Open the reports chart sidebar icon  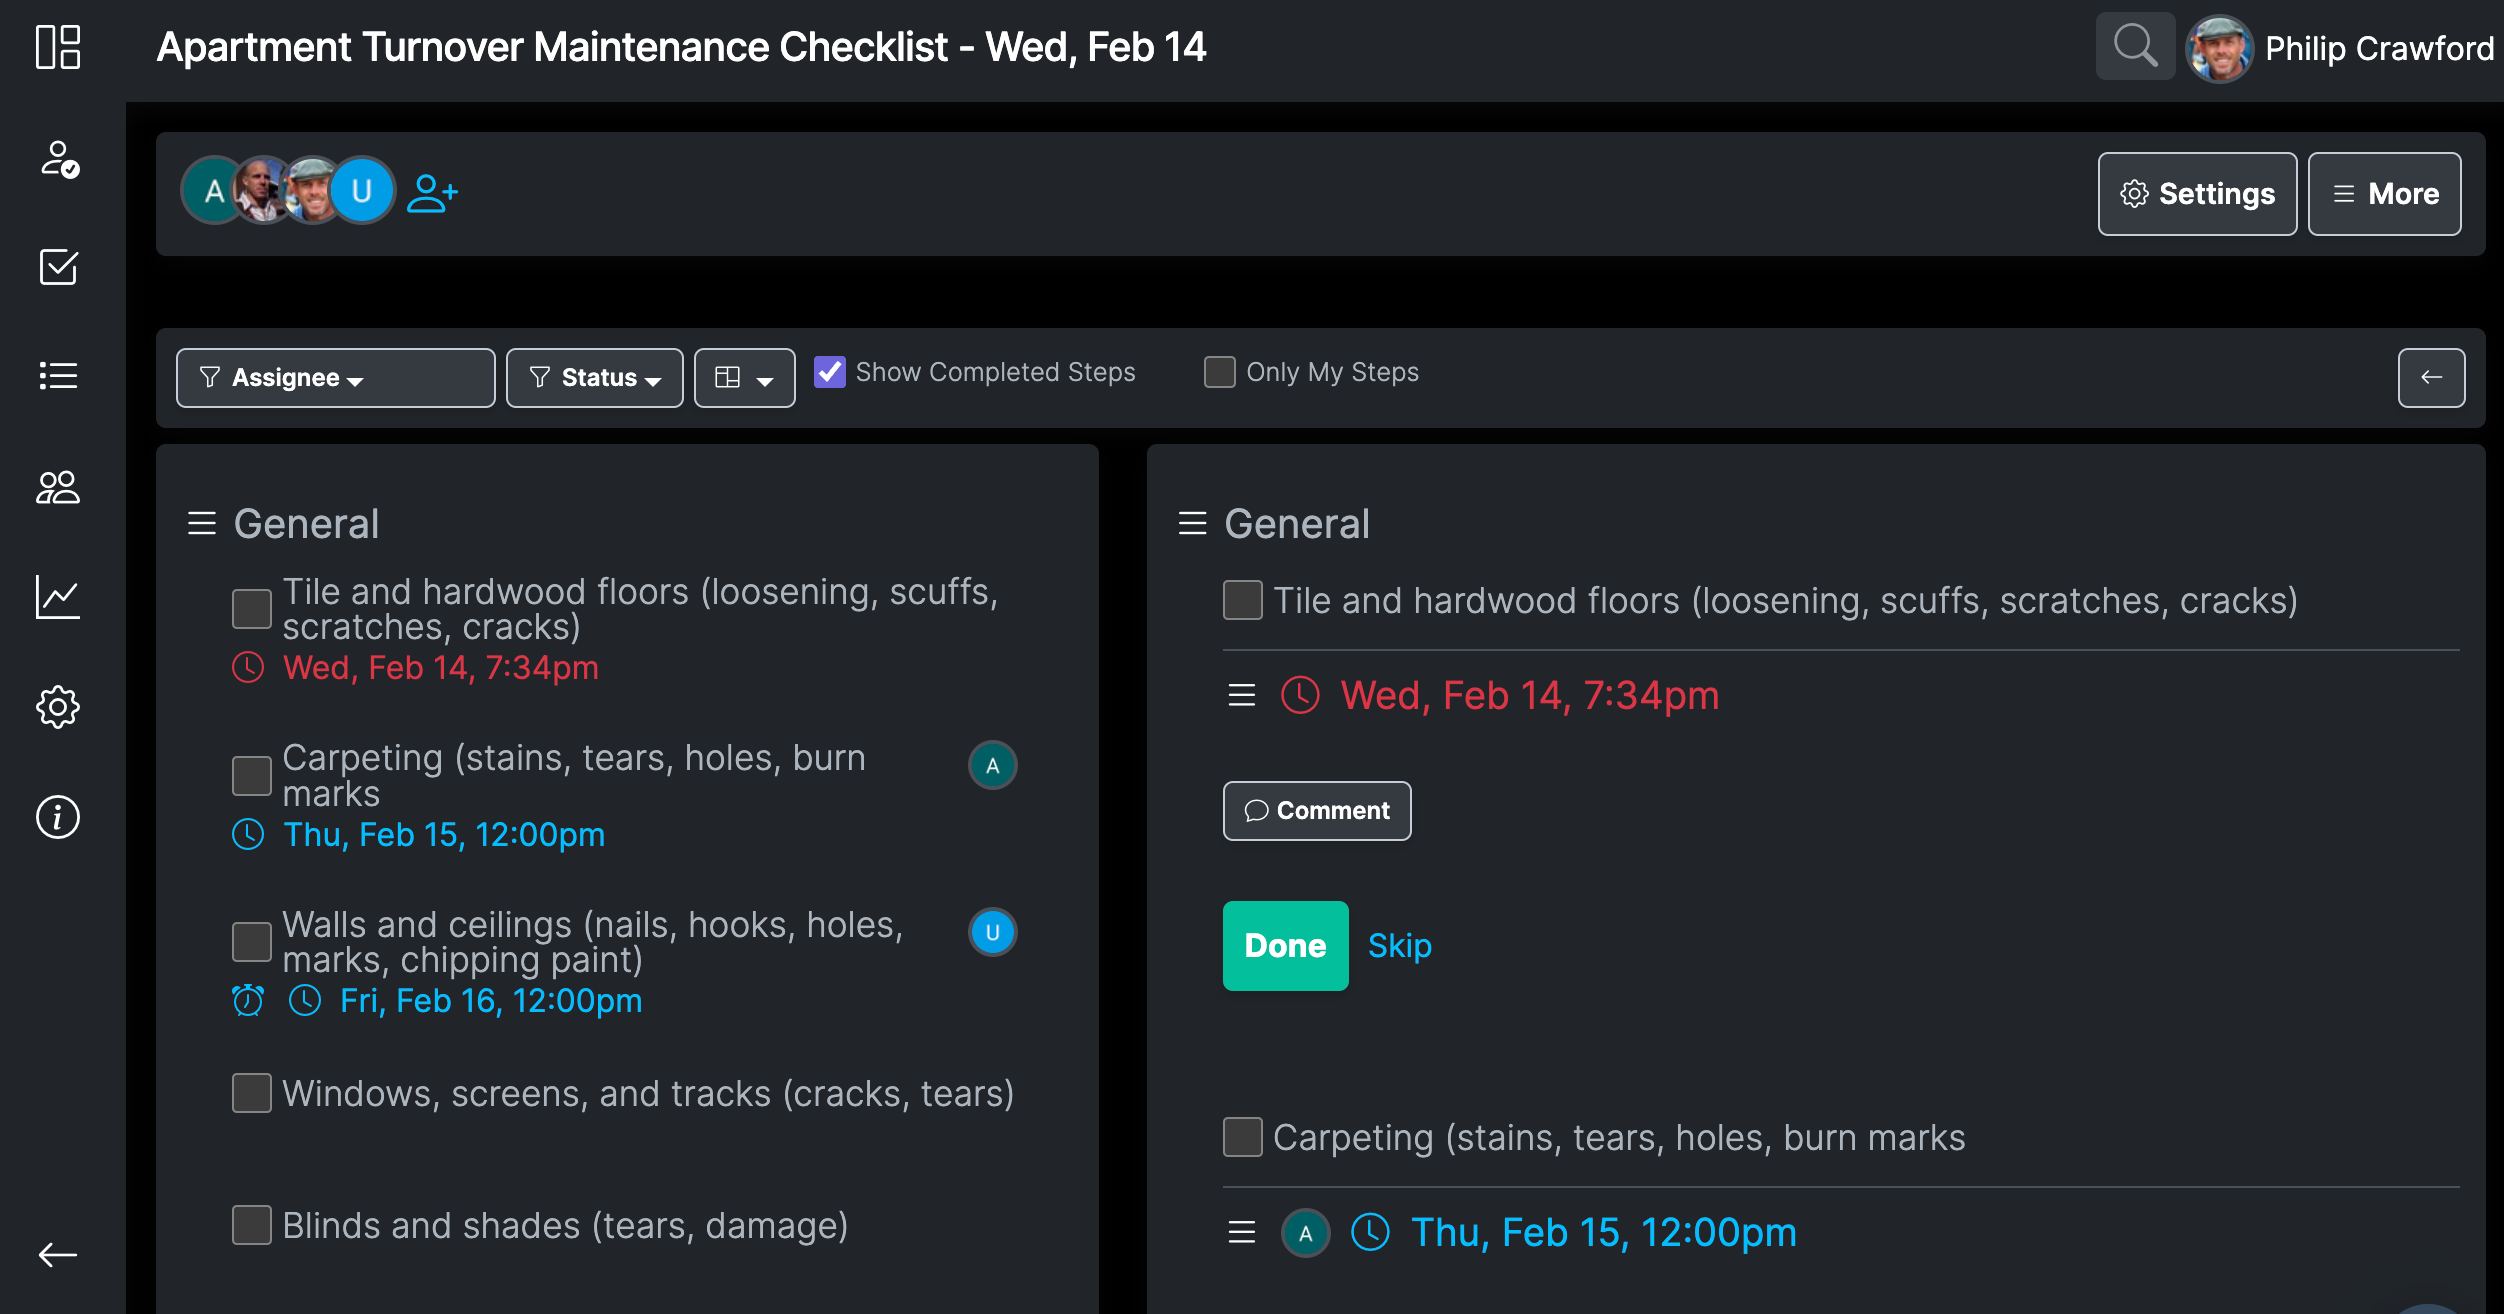coord(58,597)
